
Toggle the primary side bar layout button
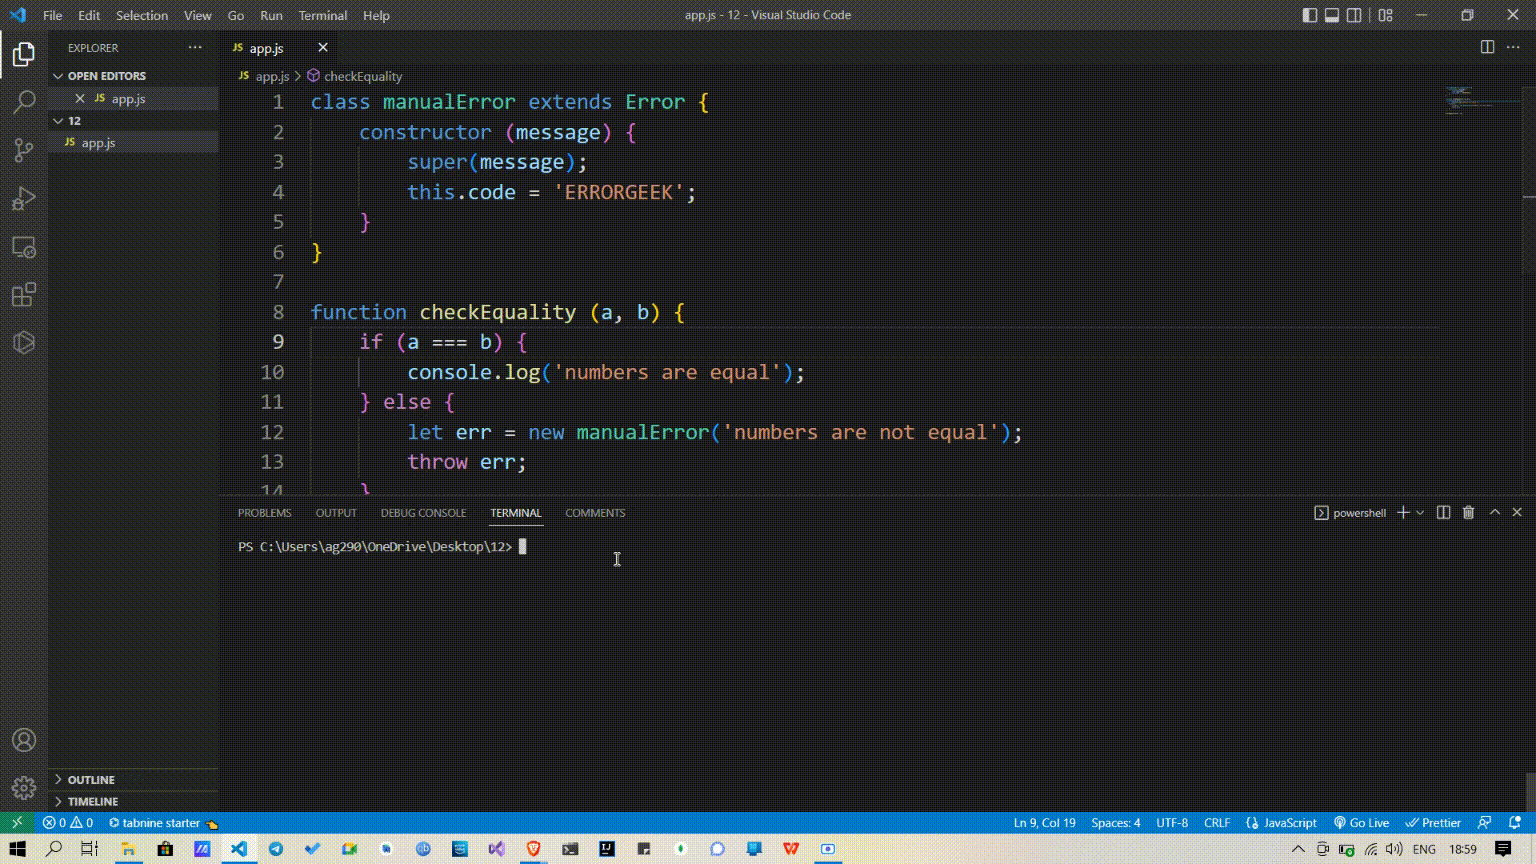(1310, 15)
